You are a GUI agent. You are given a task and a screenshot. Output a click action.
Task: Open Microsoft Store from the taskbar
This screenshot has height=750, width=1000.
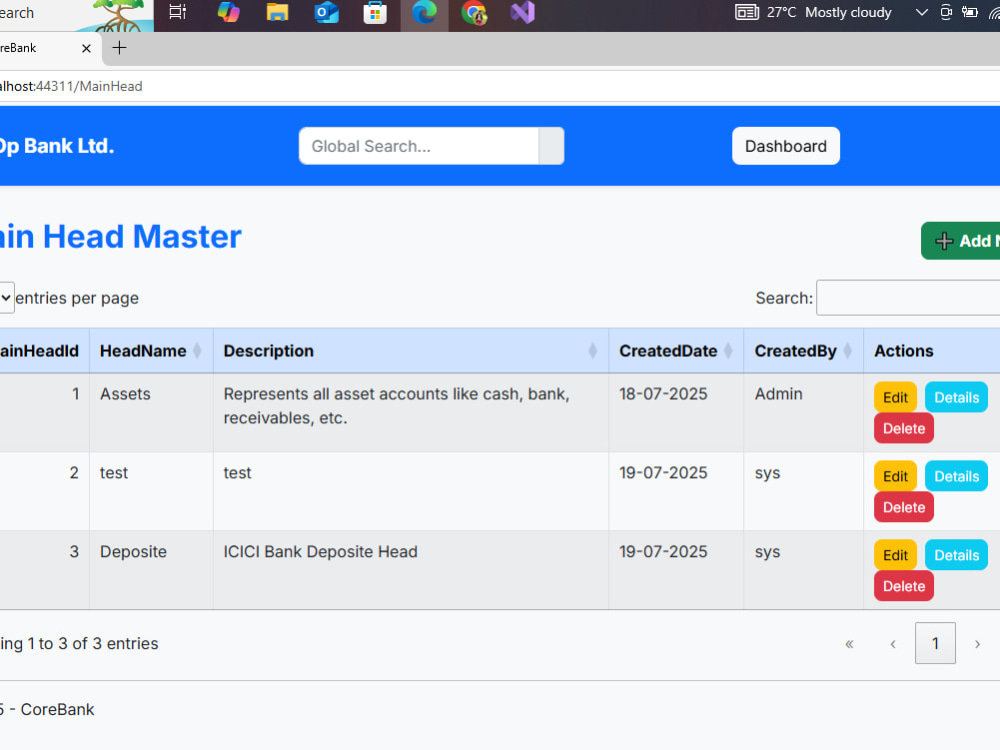pyautogui.click(x=375, y=12)
